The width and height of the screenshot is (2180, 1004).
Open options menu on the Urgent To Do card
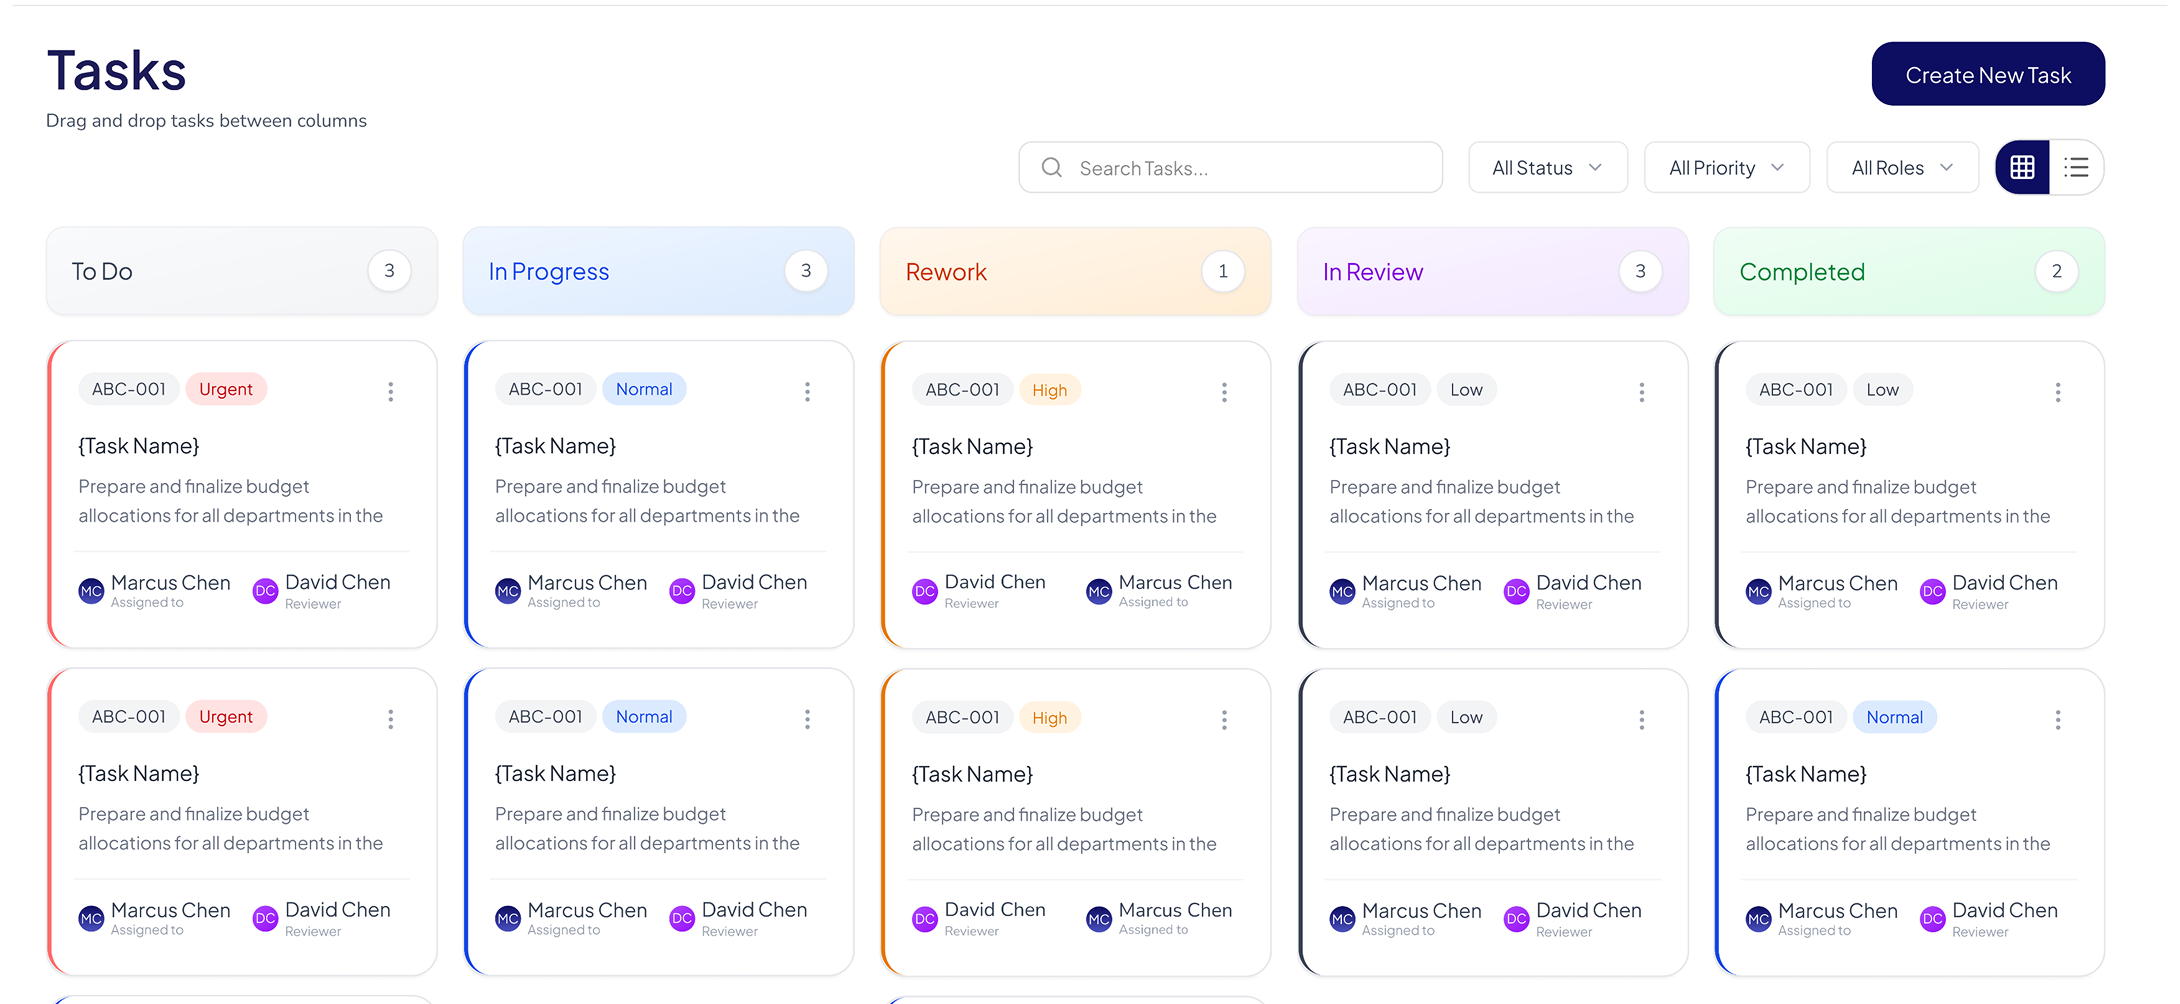pyautogui.click(x=390, y=392)
